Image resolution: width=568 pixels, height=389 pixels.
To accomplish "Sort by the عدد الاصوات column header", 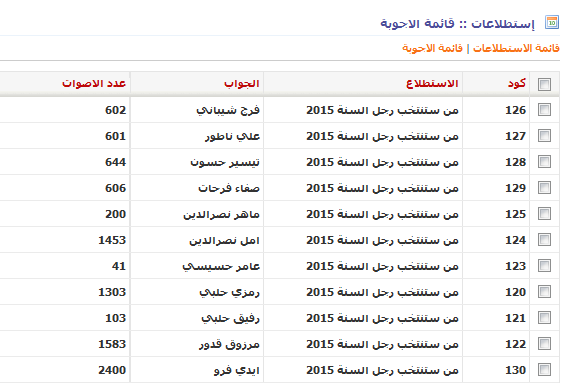I will click(x=94, y=84).
